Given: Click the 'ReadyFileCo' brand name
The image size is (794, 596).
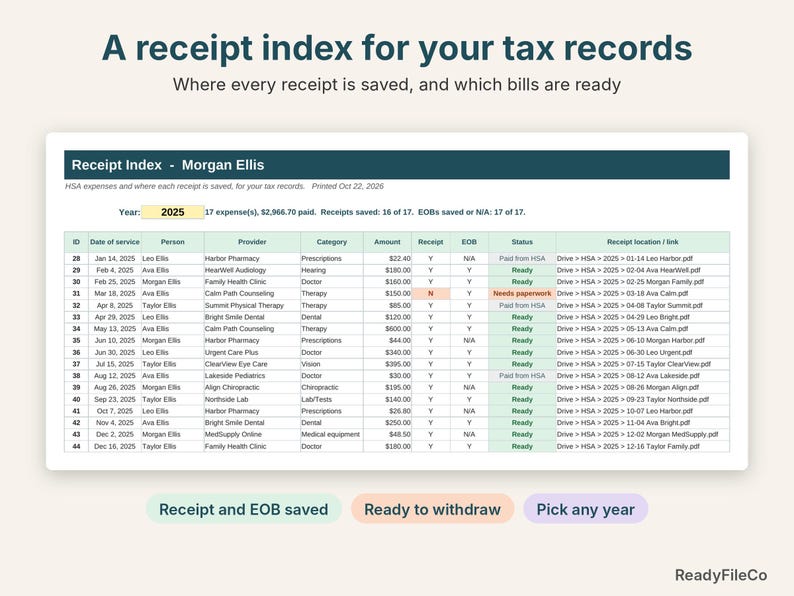Looking at the screenshot, I should click(721, 575).
